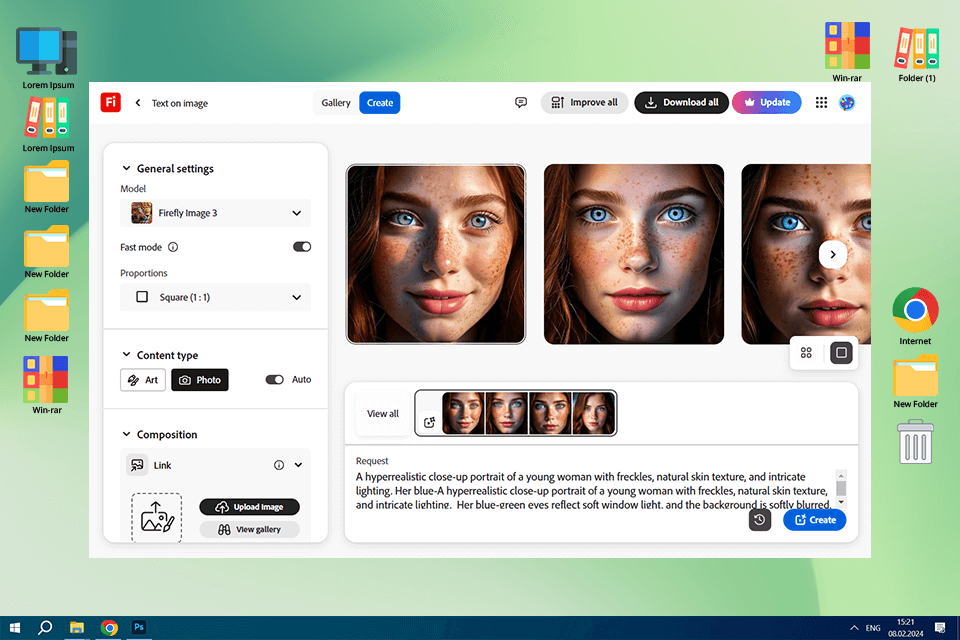Collapse the Content type section
Screen dimensions: 960x640
(126, 355)
